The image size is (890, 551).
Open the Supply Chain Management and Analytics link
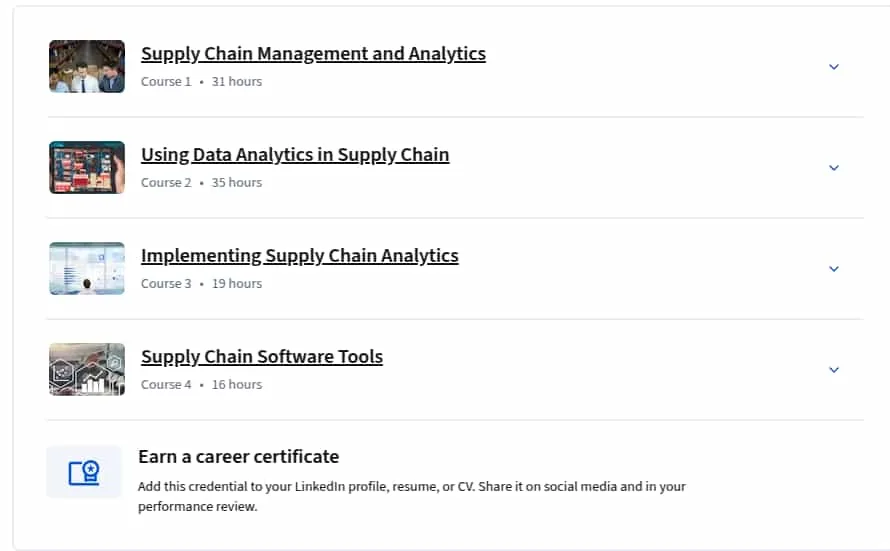click(x=313, y=53)
